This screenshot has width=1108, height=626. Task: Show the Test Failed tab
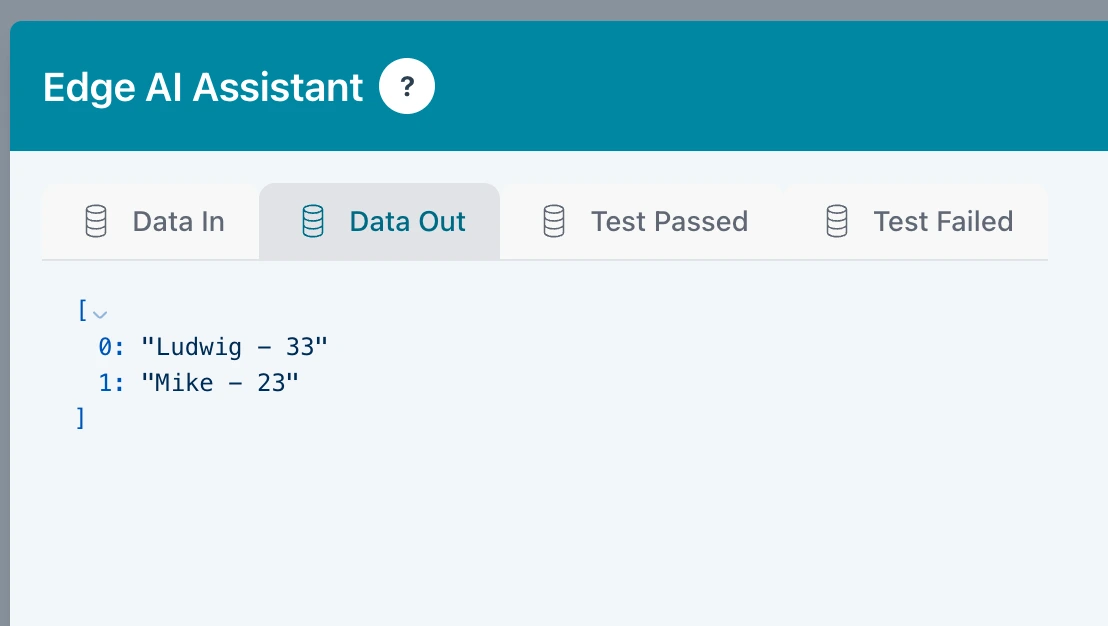[943, 221]
